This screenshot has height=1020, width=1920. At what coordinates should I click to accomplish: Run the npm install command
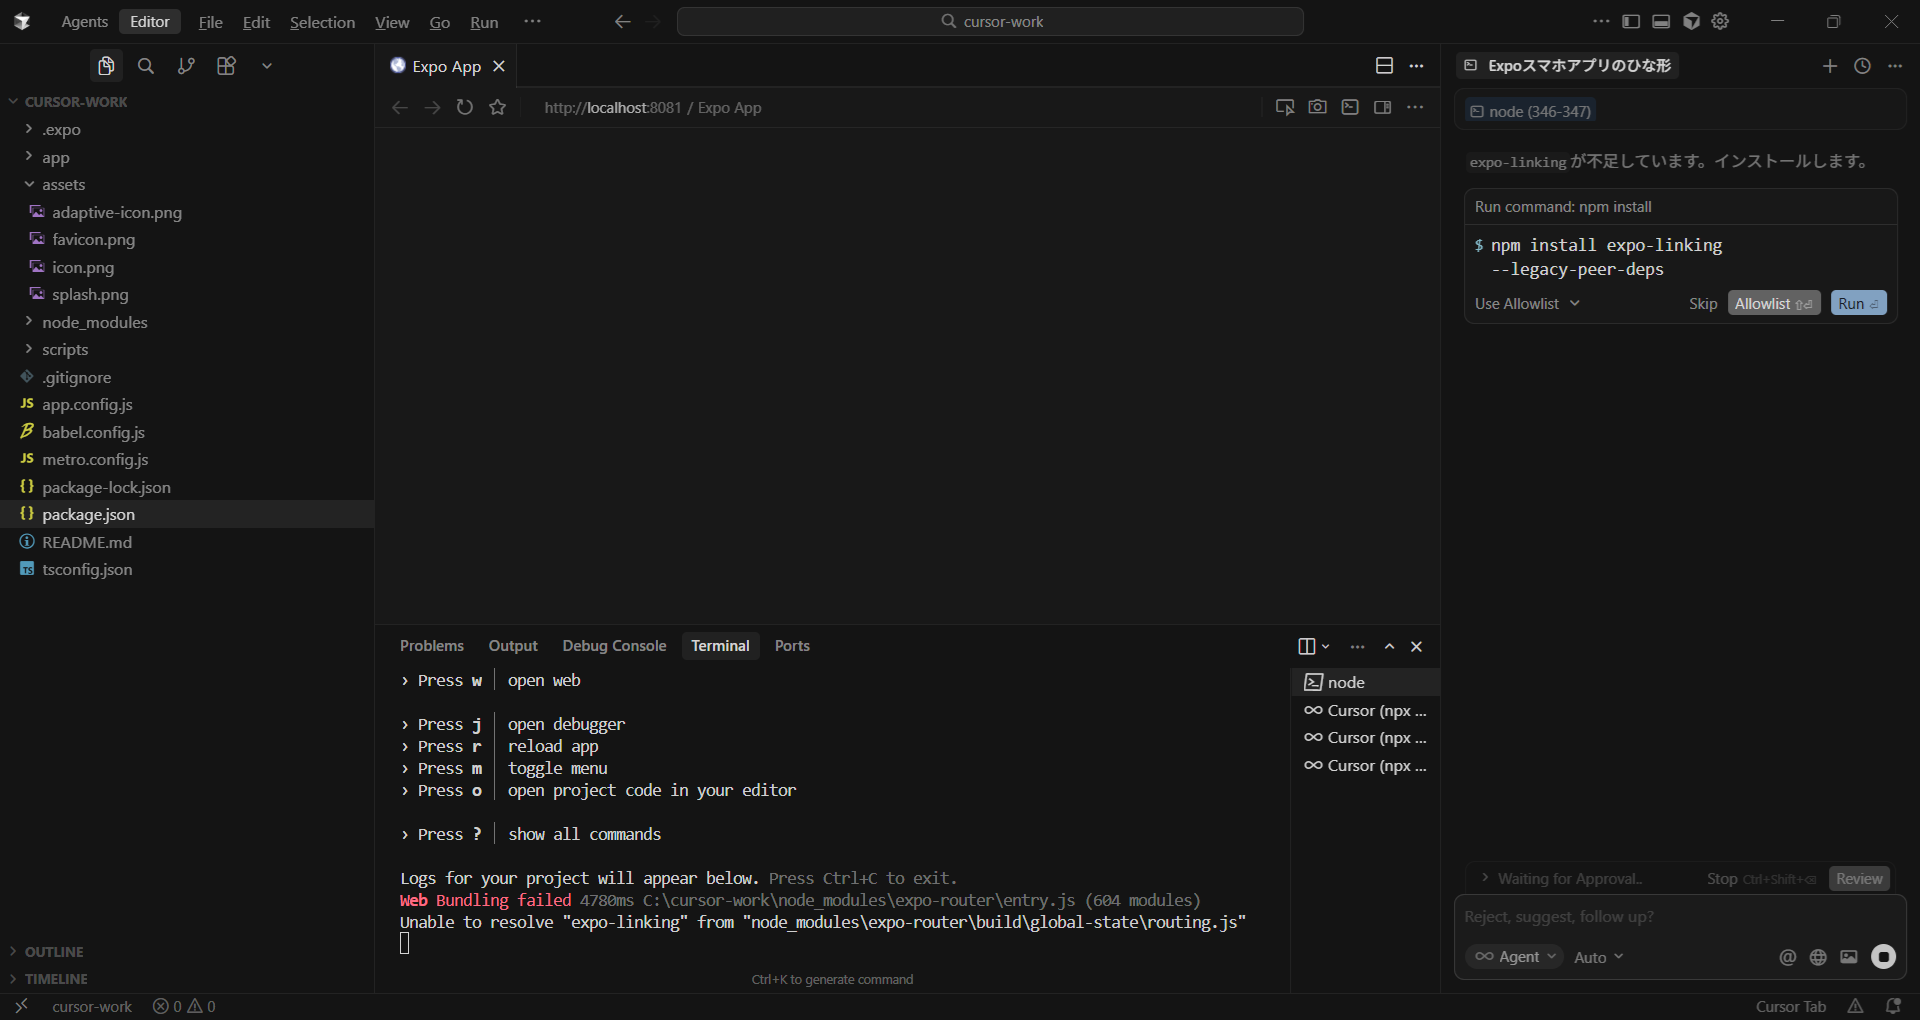pyautogui.click(x=1858, y=304)
